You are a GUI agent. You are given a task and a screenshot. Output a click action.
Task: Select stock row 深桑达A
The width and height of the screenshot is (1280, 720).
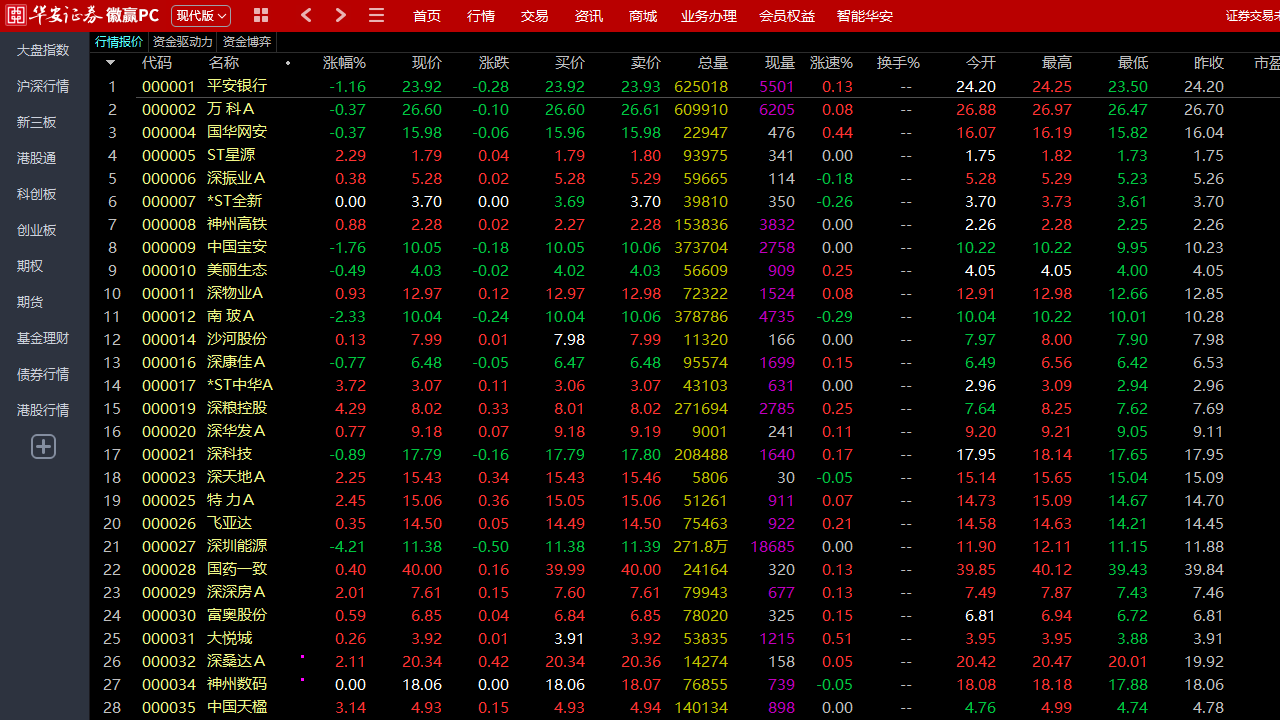(685, 661)
